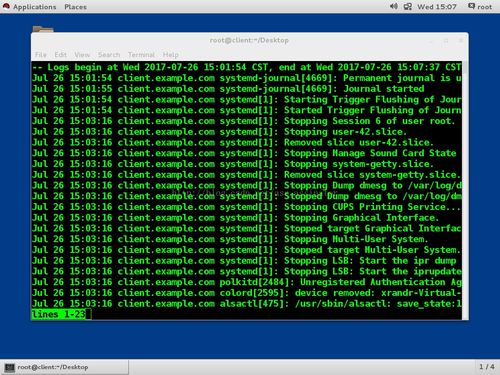500x375 pixels.
Task: Click the Red Hat logo icon
Action: pyautogui.click(x=6, y=6)
